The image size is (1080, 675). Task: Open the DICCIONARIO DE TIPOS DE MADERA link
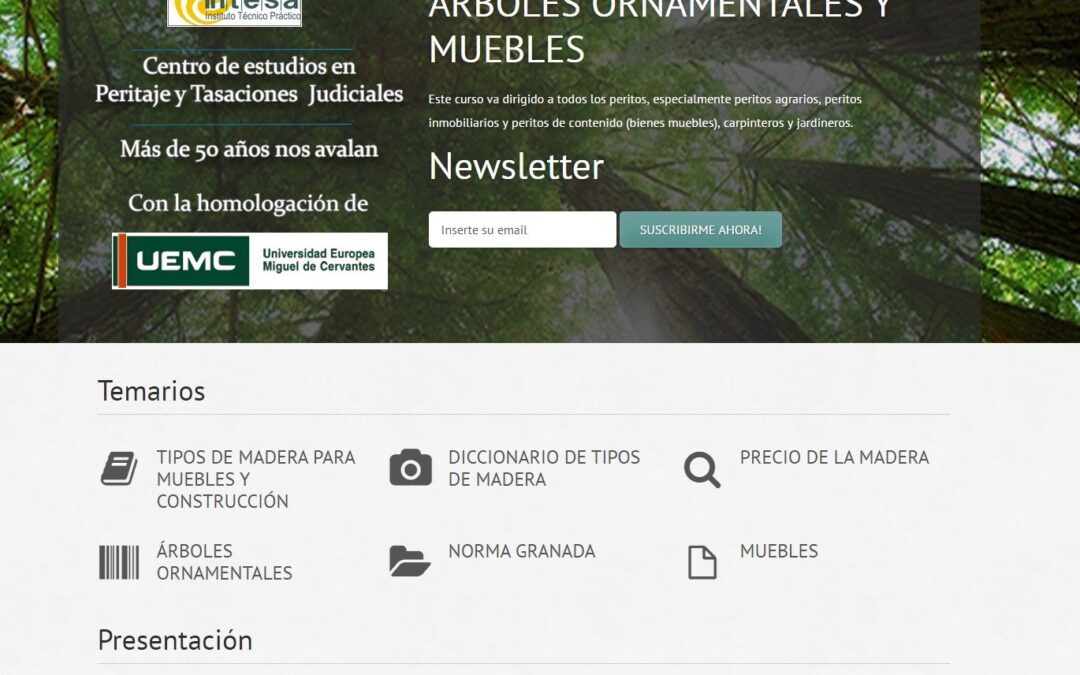pos(545,469)
